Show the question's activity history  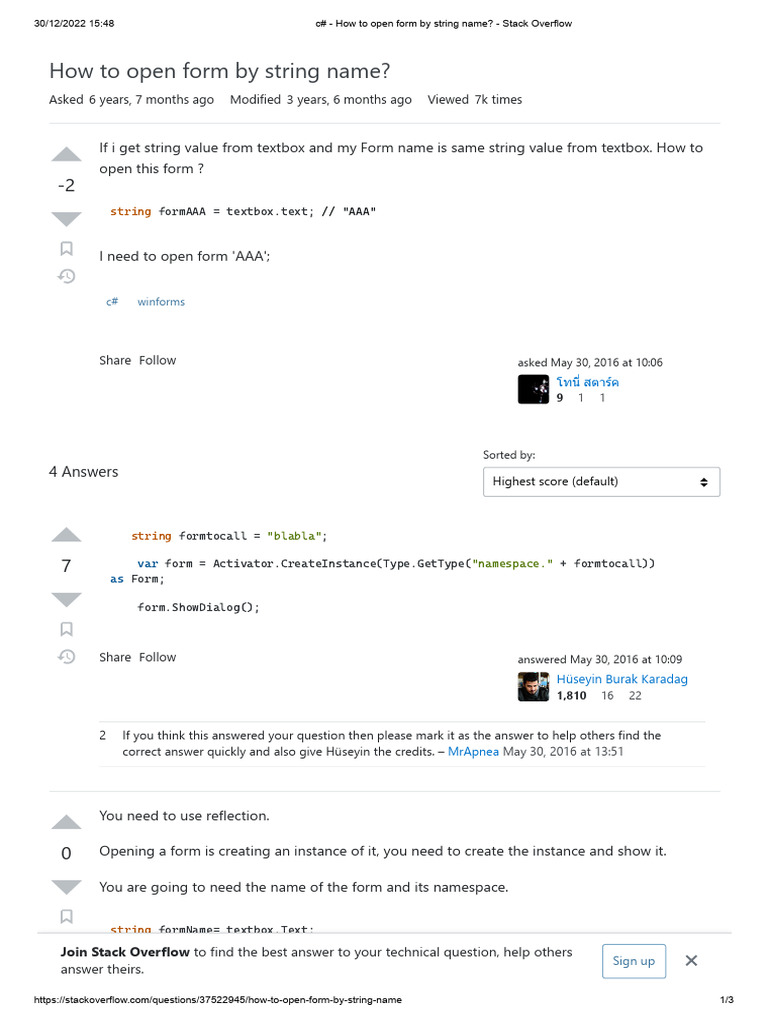(x=66, y=276)
